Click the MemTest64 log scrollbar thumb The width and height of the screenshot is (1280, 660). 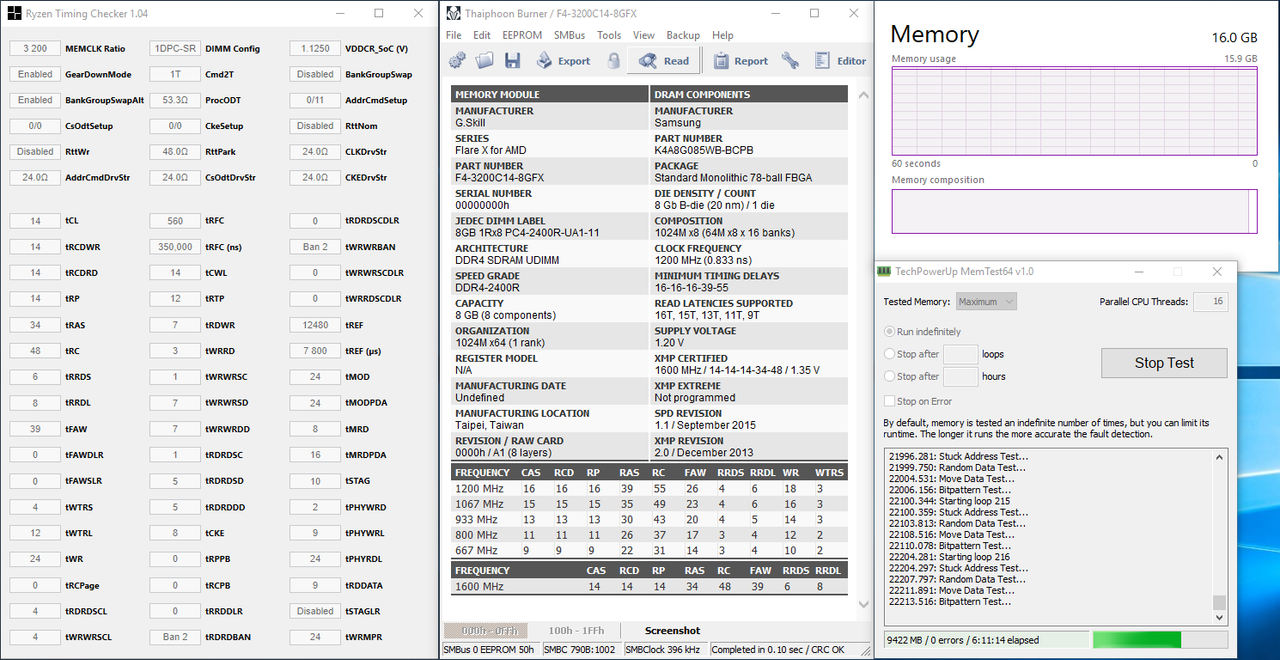(x=1219, y=602)
